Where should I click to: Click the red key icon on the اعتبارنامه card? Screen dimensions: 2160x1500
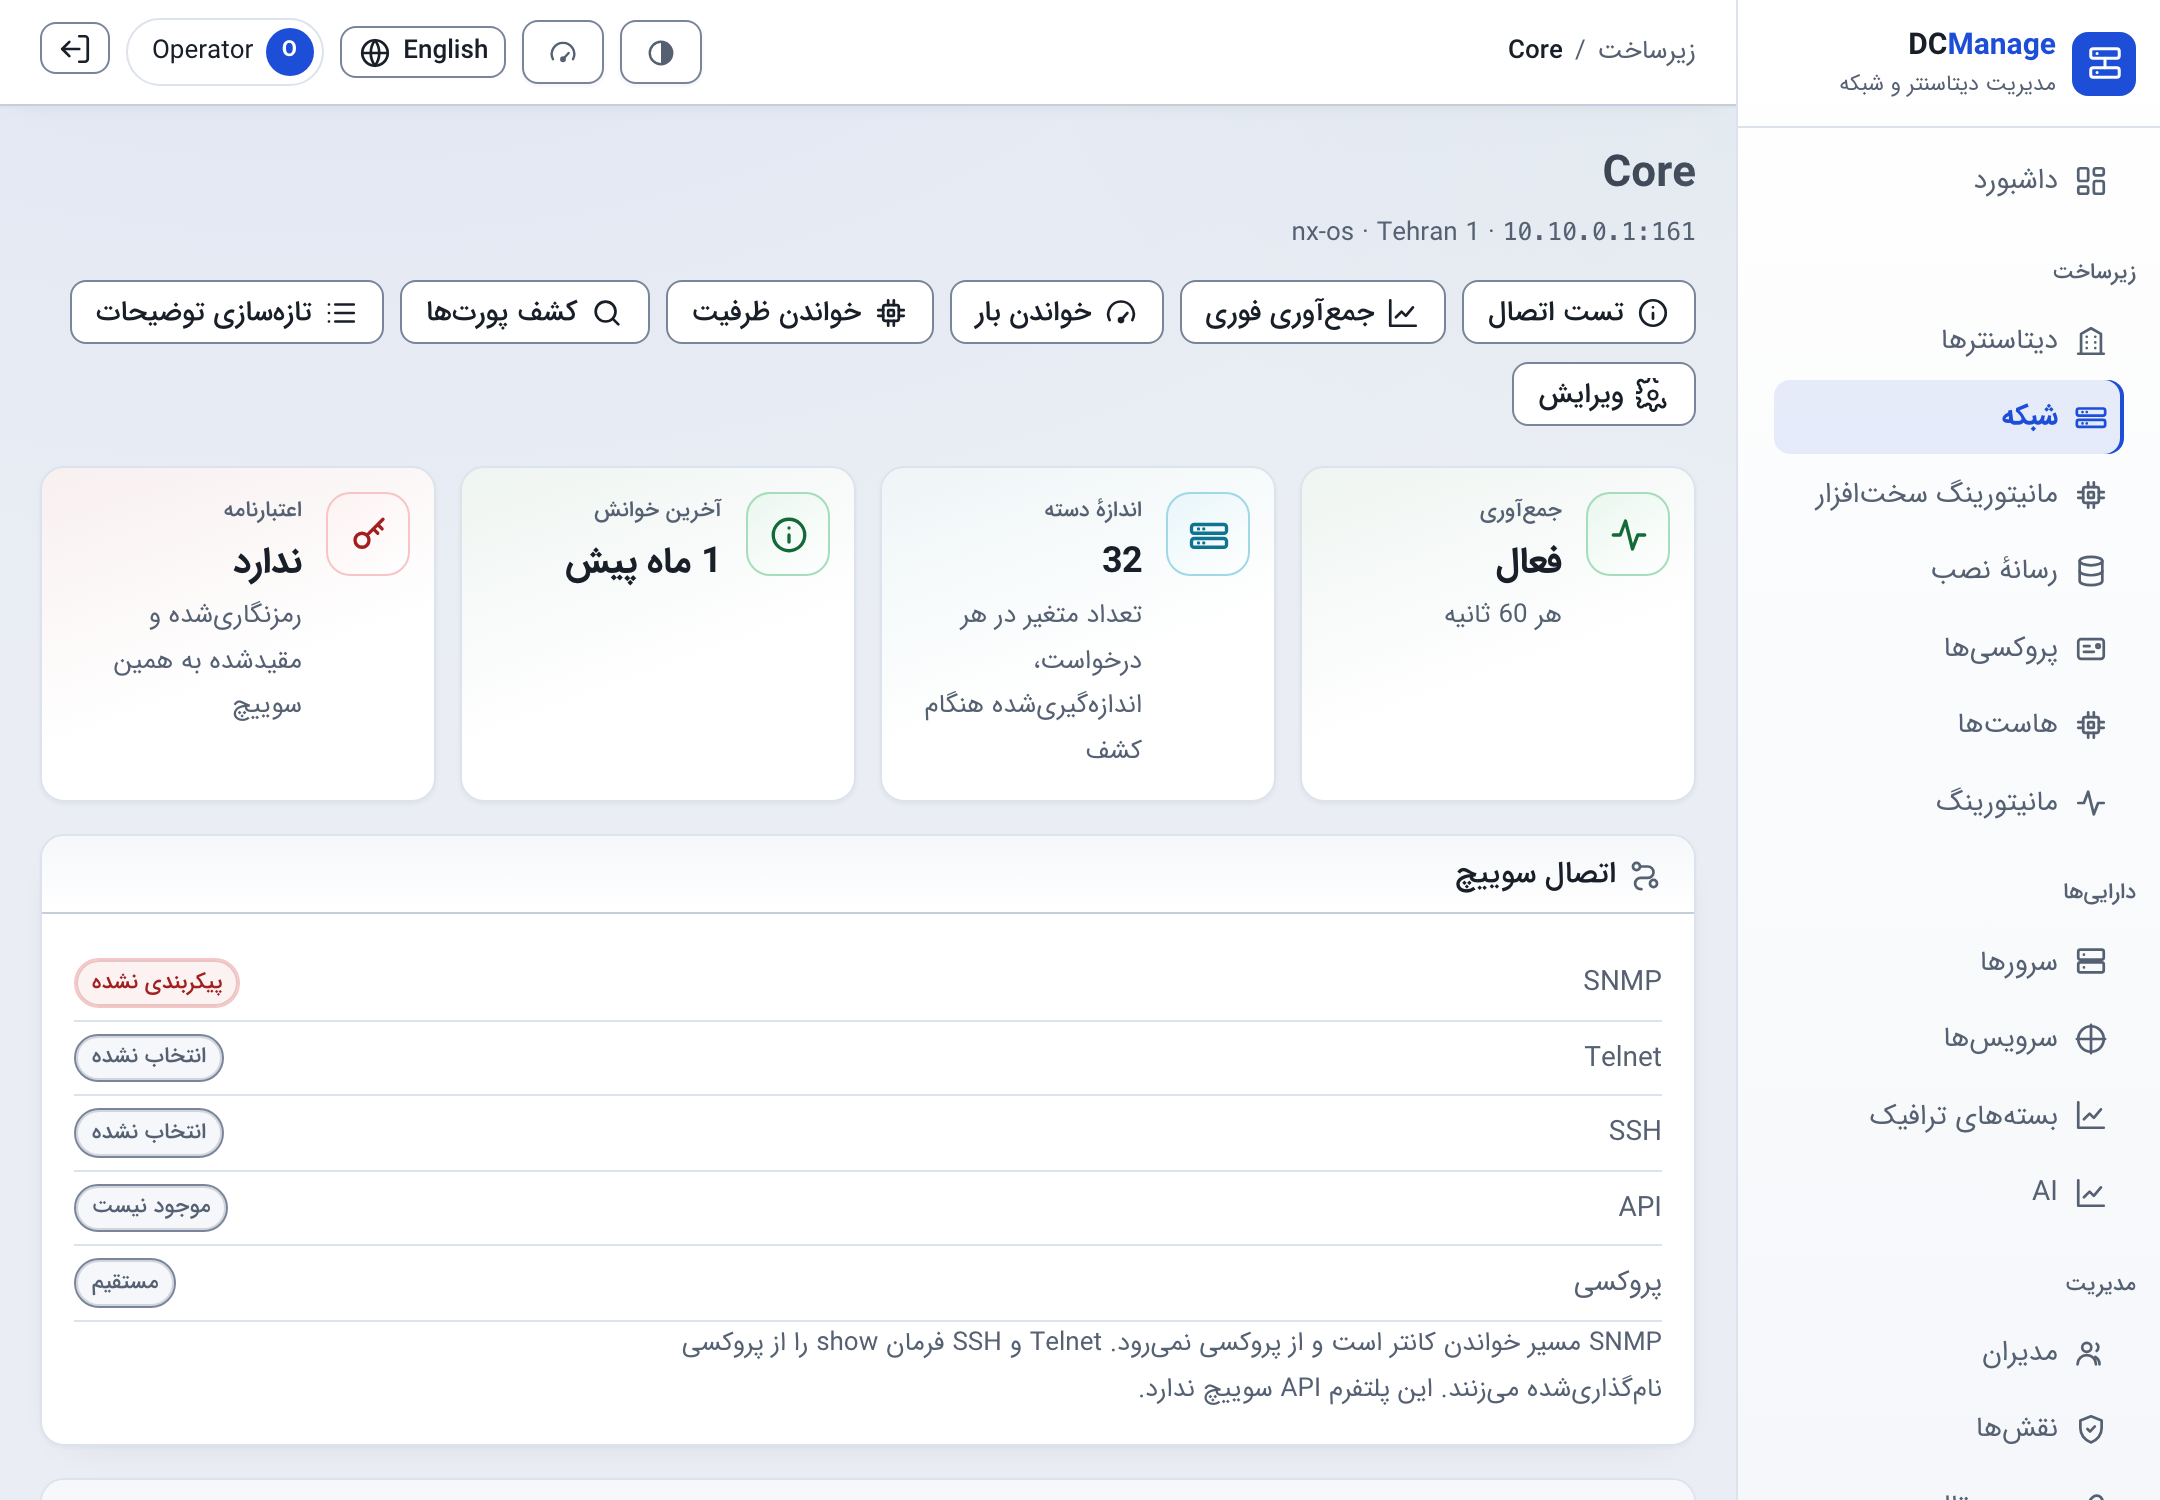pyautogui.click(x=368, y=534)
